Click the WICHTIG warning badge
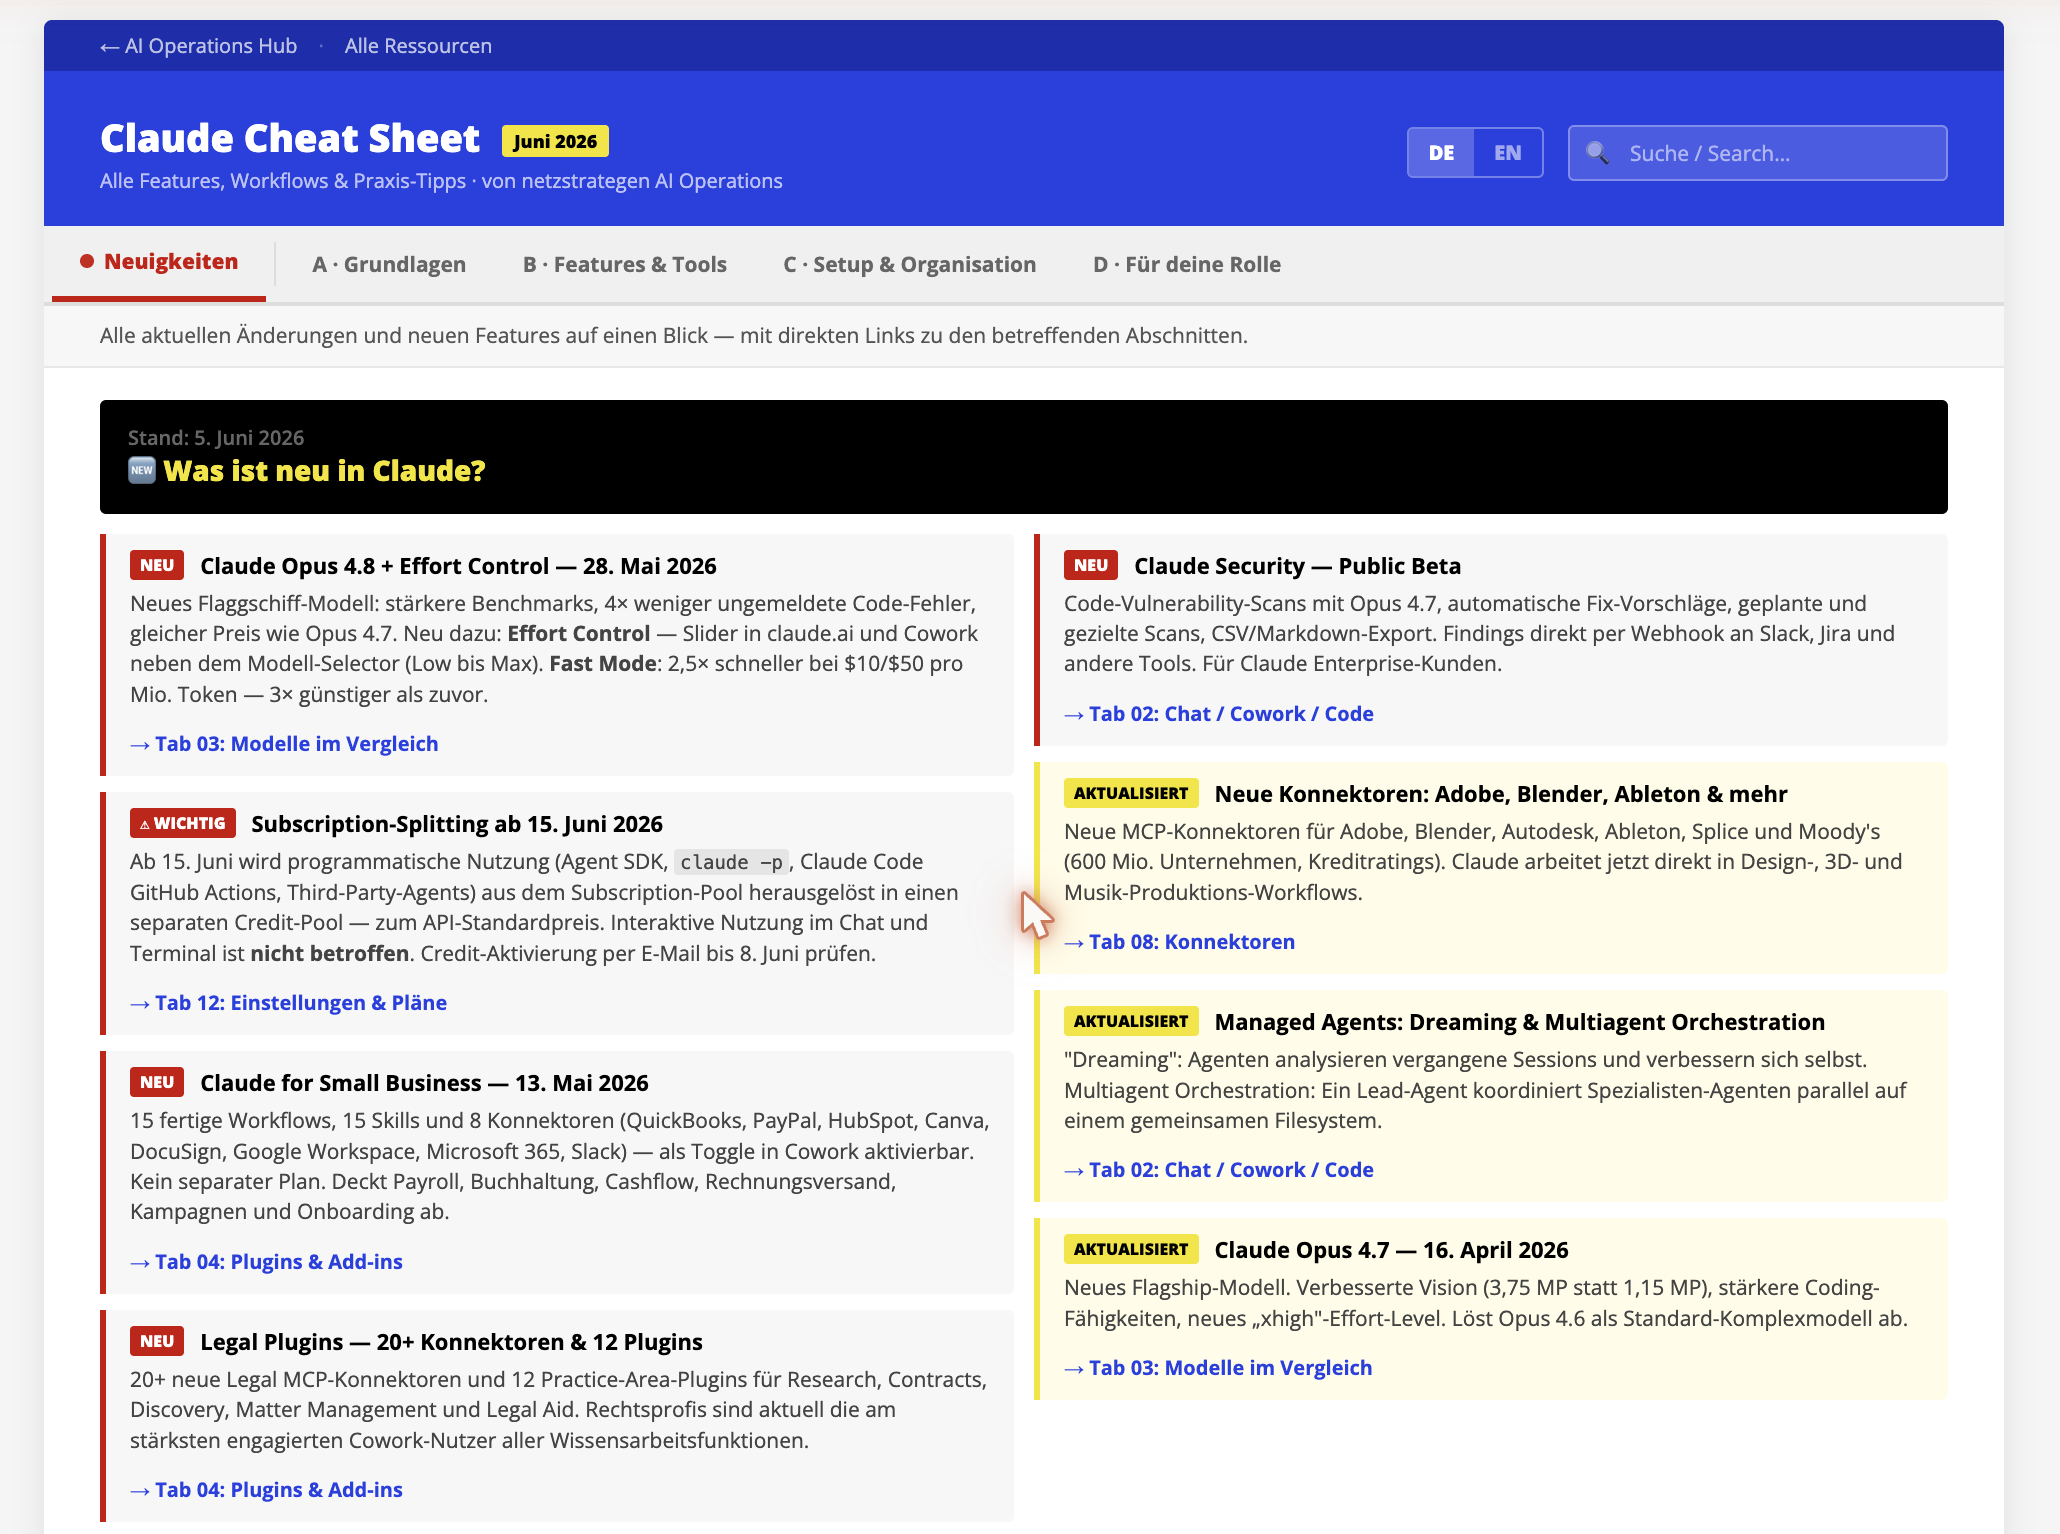 [x=183, y=823]
